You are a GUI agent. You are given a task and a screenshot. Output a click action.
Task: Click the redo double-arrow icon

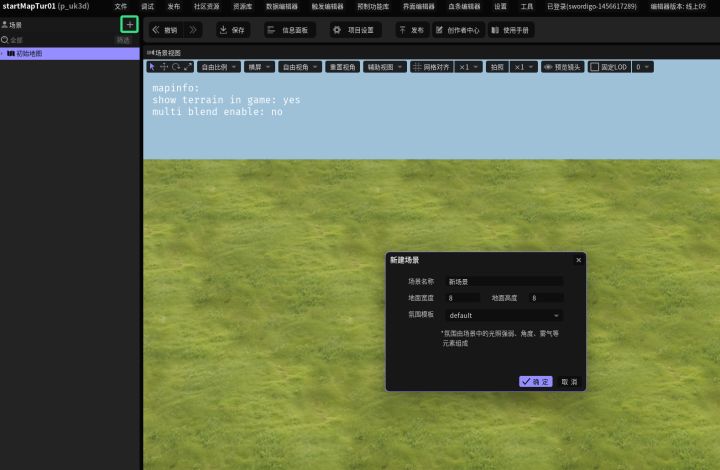pos(193,30)
